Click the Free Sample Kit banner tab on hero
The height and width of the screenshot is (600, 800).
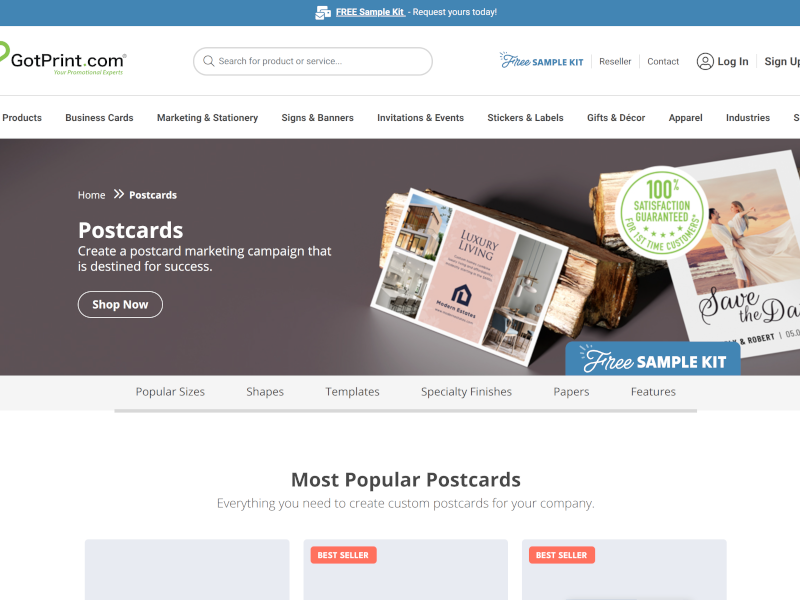tap(653, 359)
